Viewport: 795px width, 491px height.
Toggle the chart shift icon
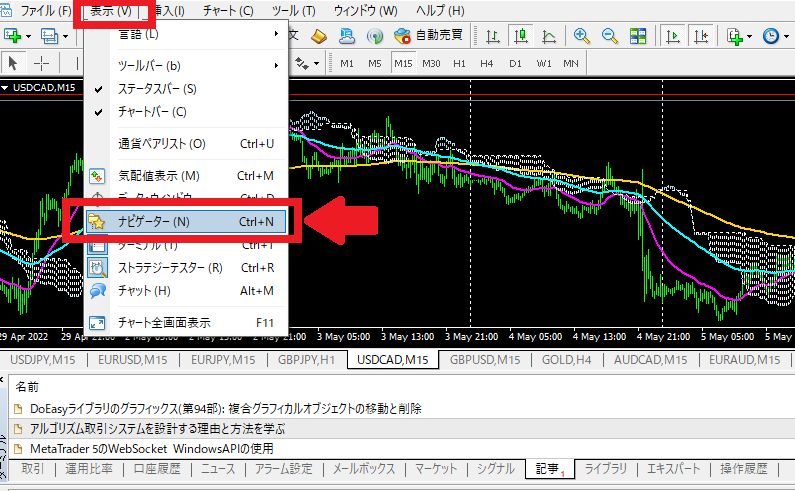(701, 36)
